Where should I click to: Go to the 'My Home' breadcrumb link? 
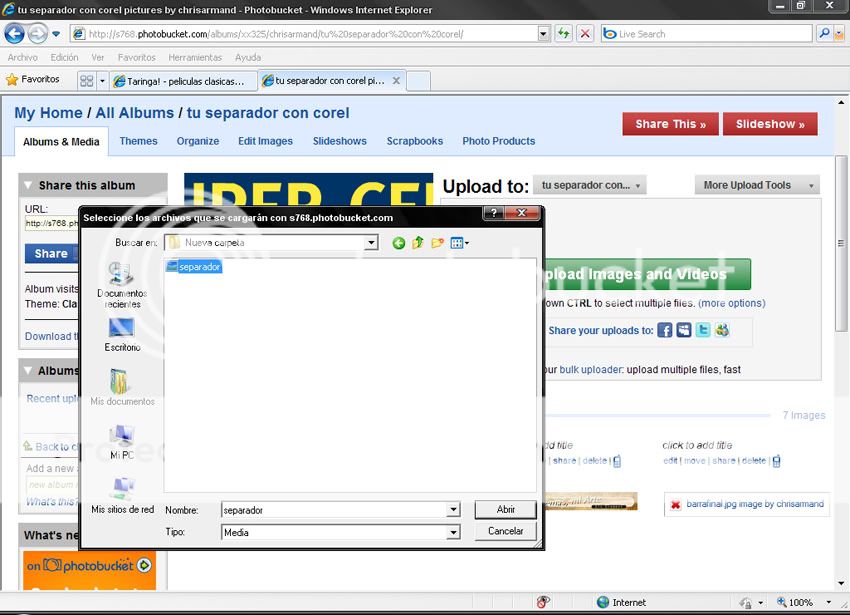click(x=48, y=113)
